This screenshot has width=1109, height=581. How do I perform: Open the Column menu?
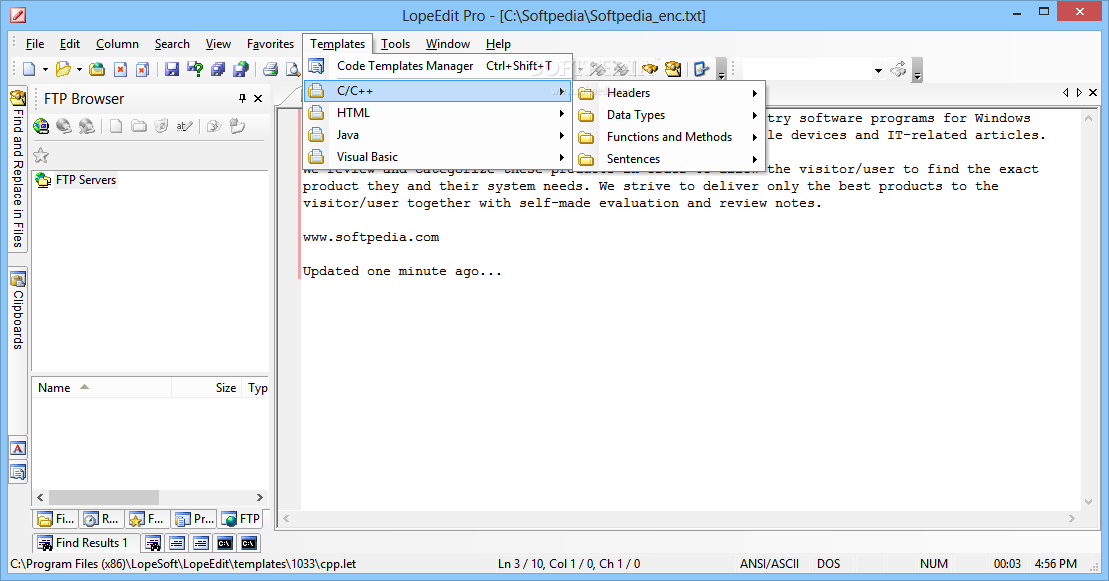[117, 44]
